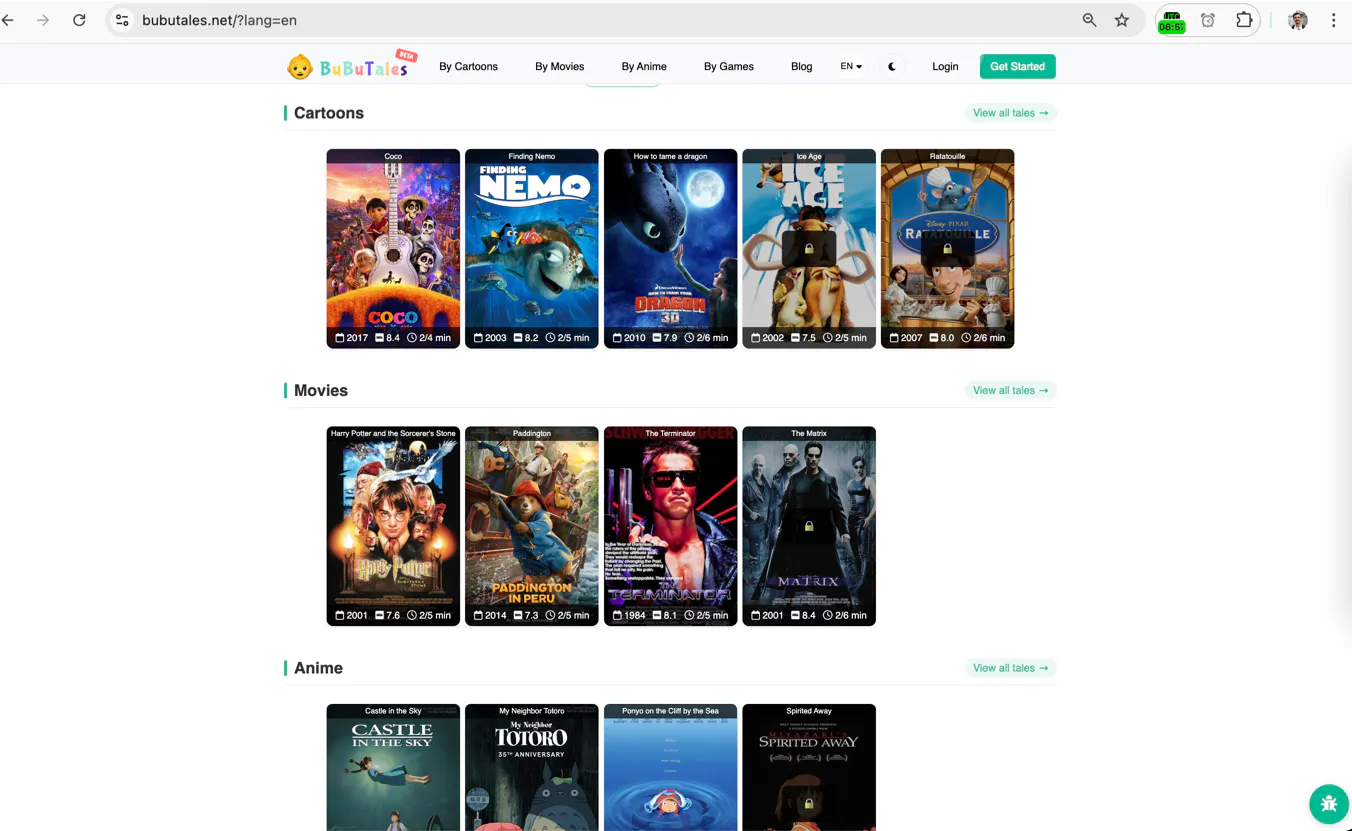Viewport: 1352px width, 831px height.
Task: Click the year 1984 on The Terminator
Action: click(629, 616)
